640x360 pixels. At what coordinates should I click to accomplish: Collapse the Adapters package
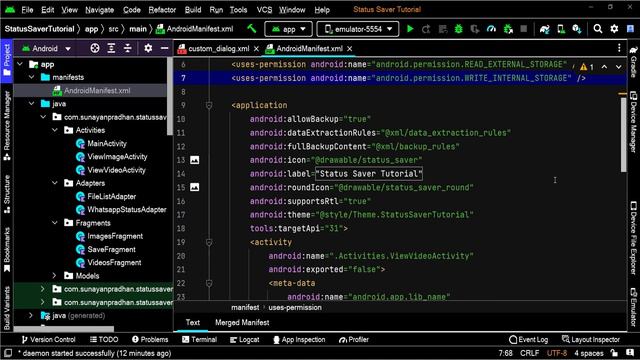(55, 183)
